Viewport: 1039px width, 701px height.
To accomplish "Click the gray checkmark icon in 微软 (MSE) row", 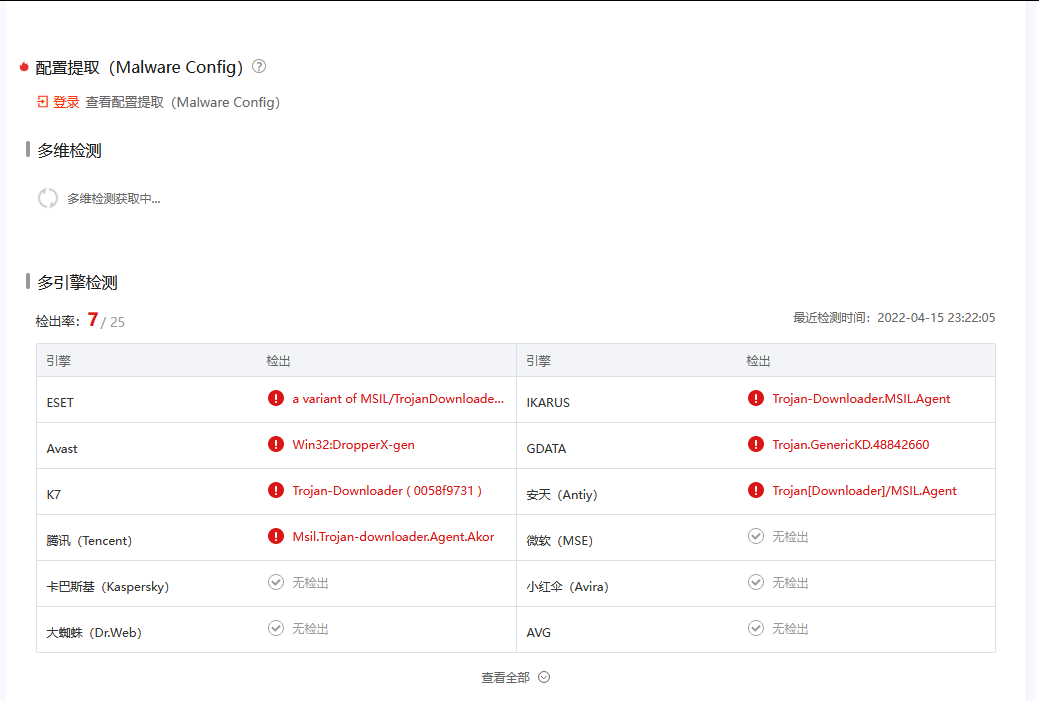I will [756, 536].
